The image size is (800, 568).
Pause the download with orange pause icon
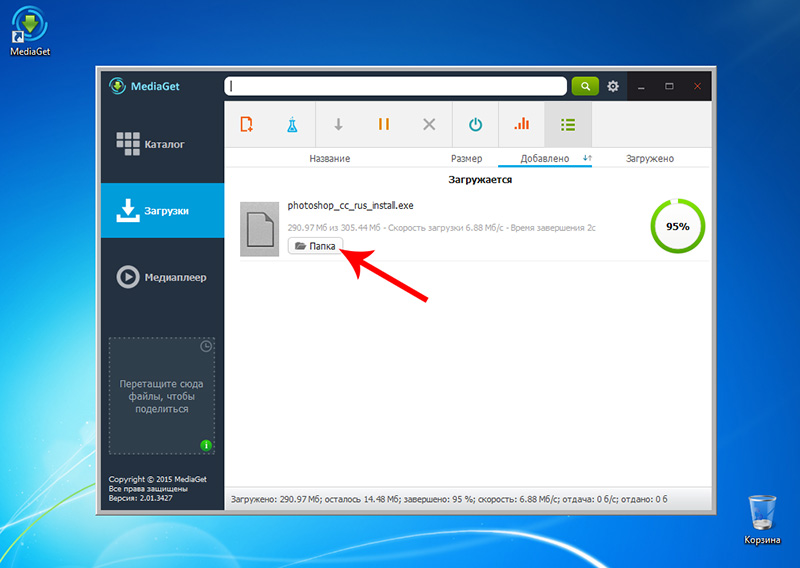point(384,125)
